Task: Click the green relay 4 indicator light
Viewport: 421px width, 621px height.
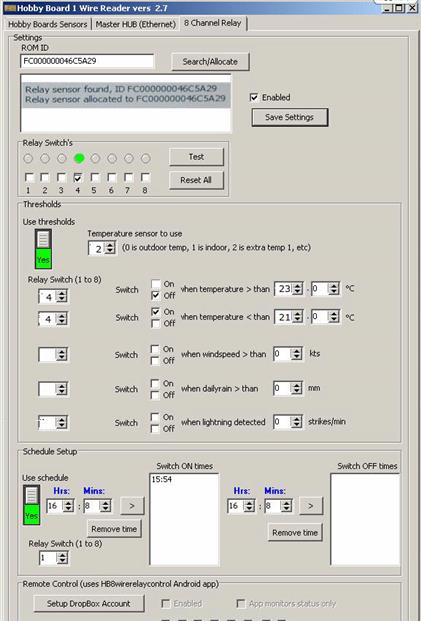Action: [x=79, y=159]
